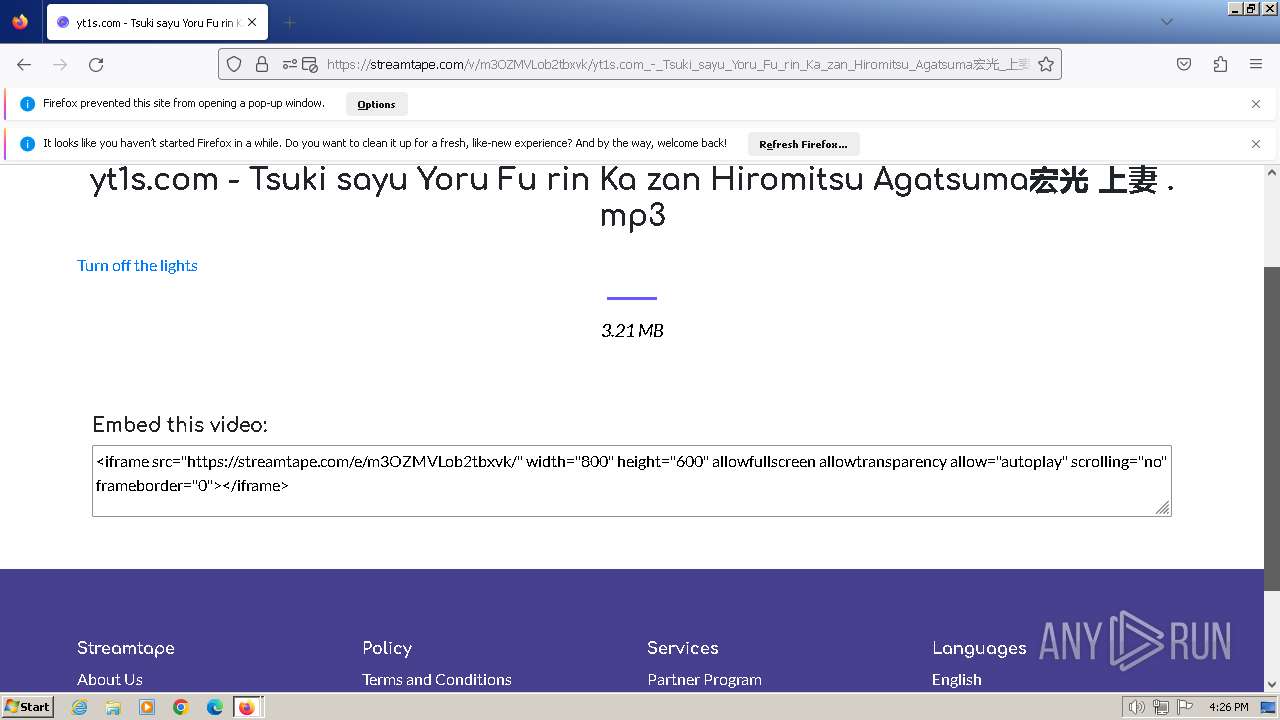The image size is (1280, 720).
Task: Open the About Us footer link
Action: click(110, 679)
